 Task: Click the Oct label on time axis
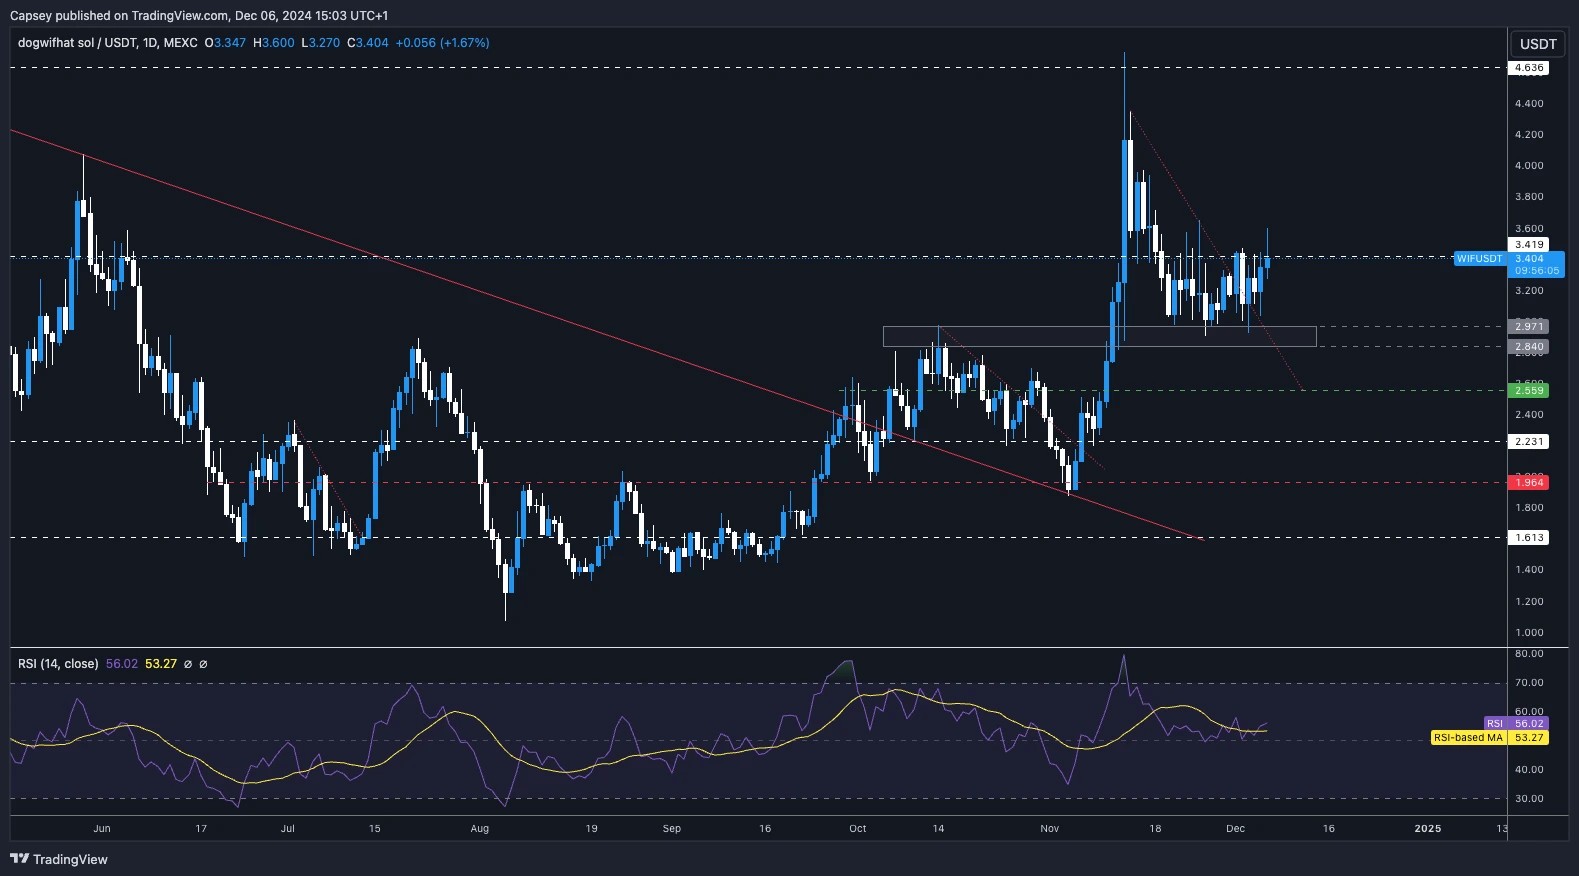pyautogui.click(x=857, y=828)
